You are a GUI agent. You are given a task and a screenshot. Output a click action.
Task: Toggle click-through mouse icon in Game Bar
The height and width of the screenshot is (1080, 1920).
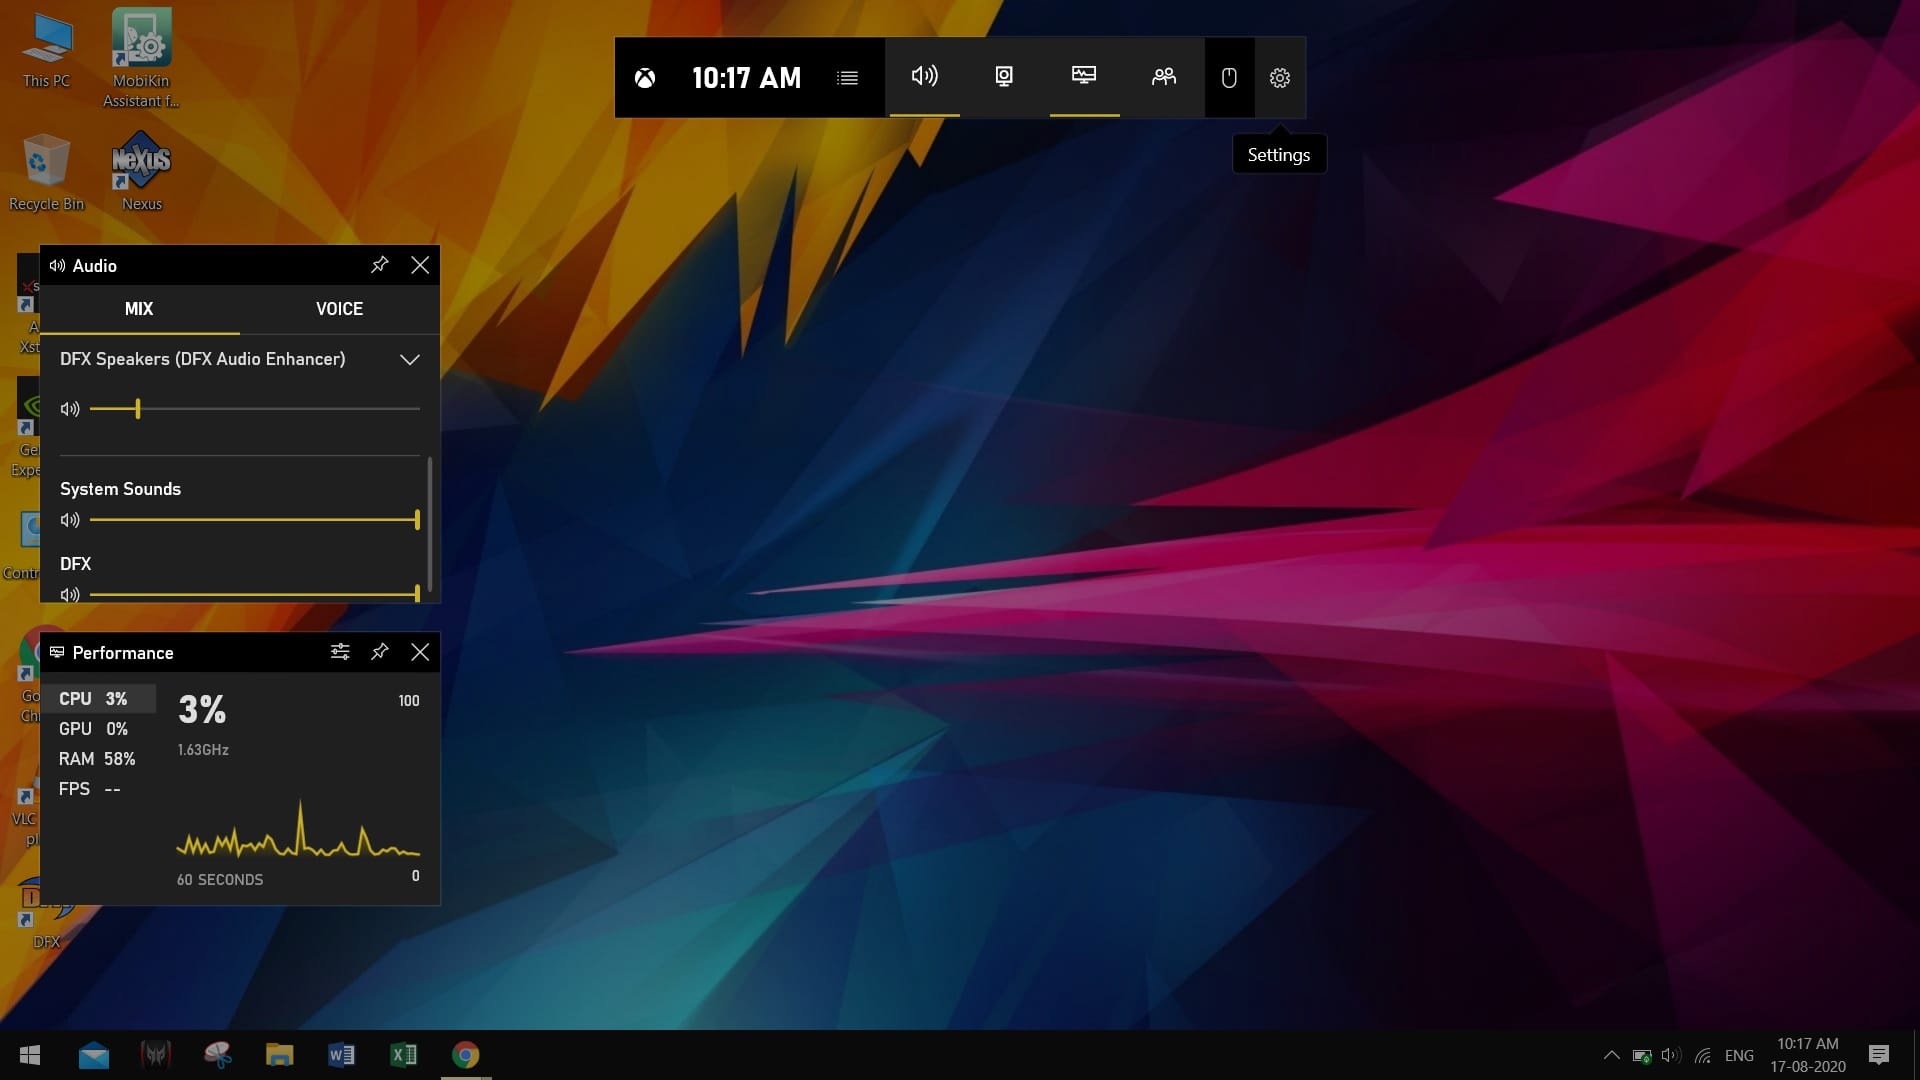click(1229, 78)
